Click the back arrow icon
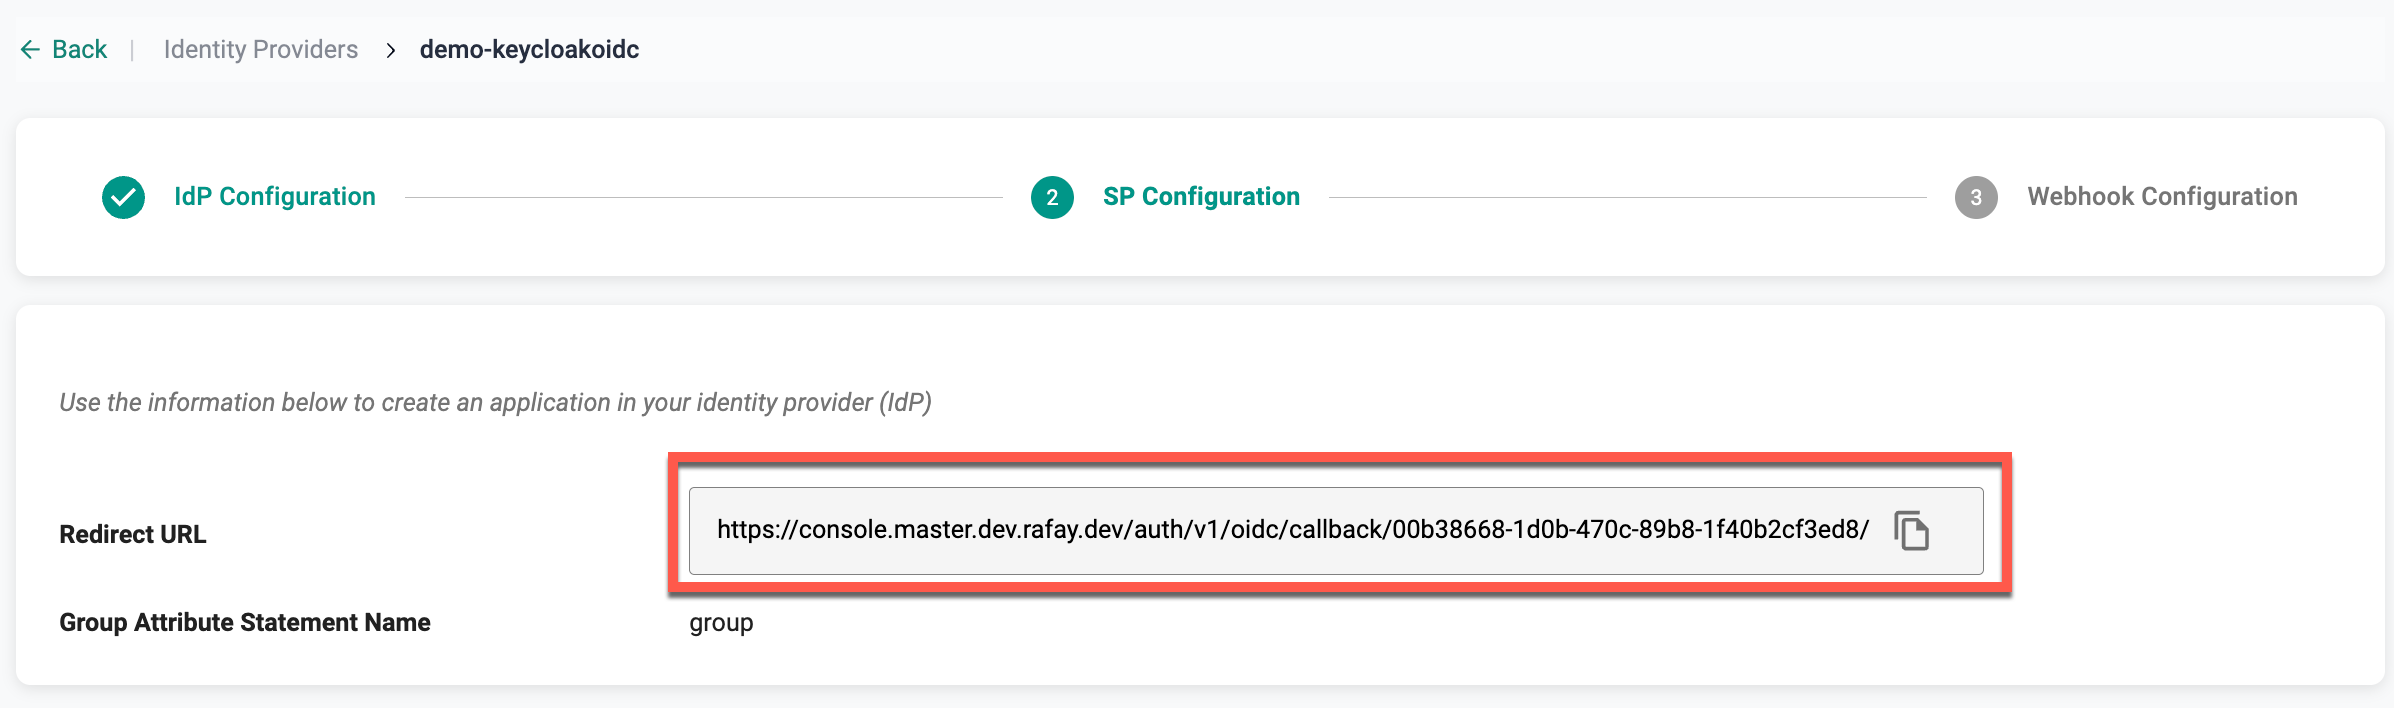Image resolution: width=2394 pixels, height=708 pixels. [30, 50]
